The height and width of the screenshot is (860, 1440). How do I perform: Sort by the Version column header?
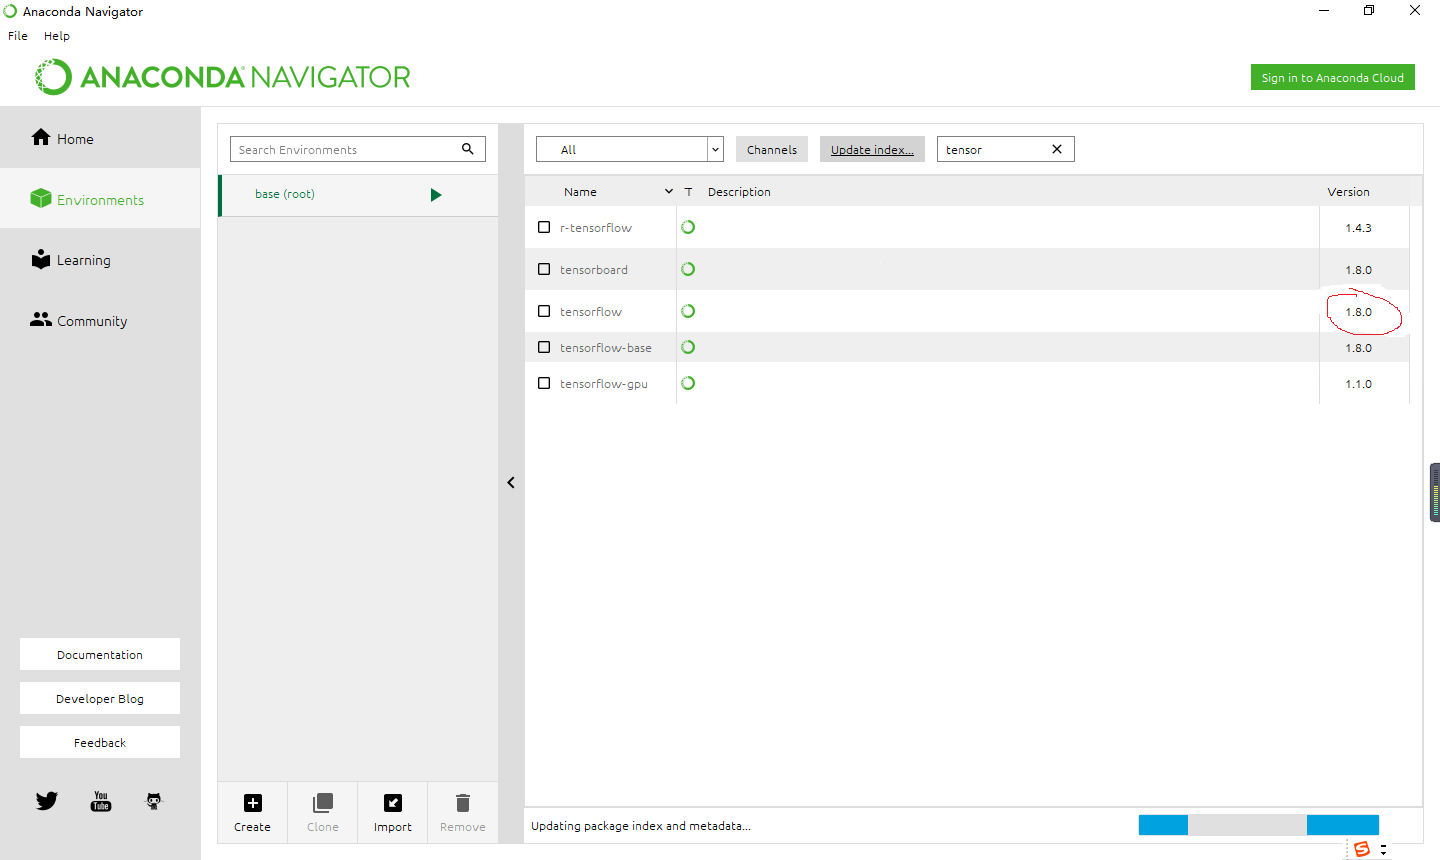click(x=1348, y=191)
